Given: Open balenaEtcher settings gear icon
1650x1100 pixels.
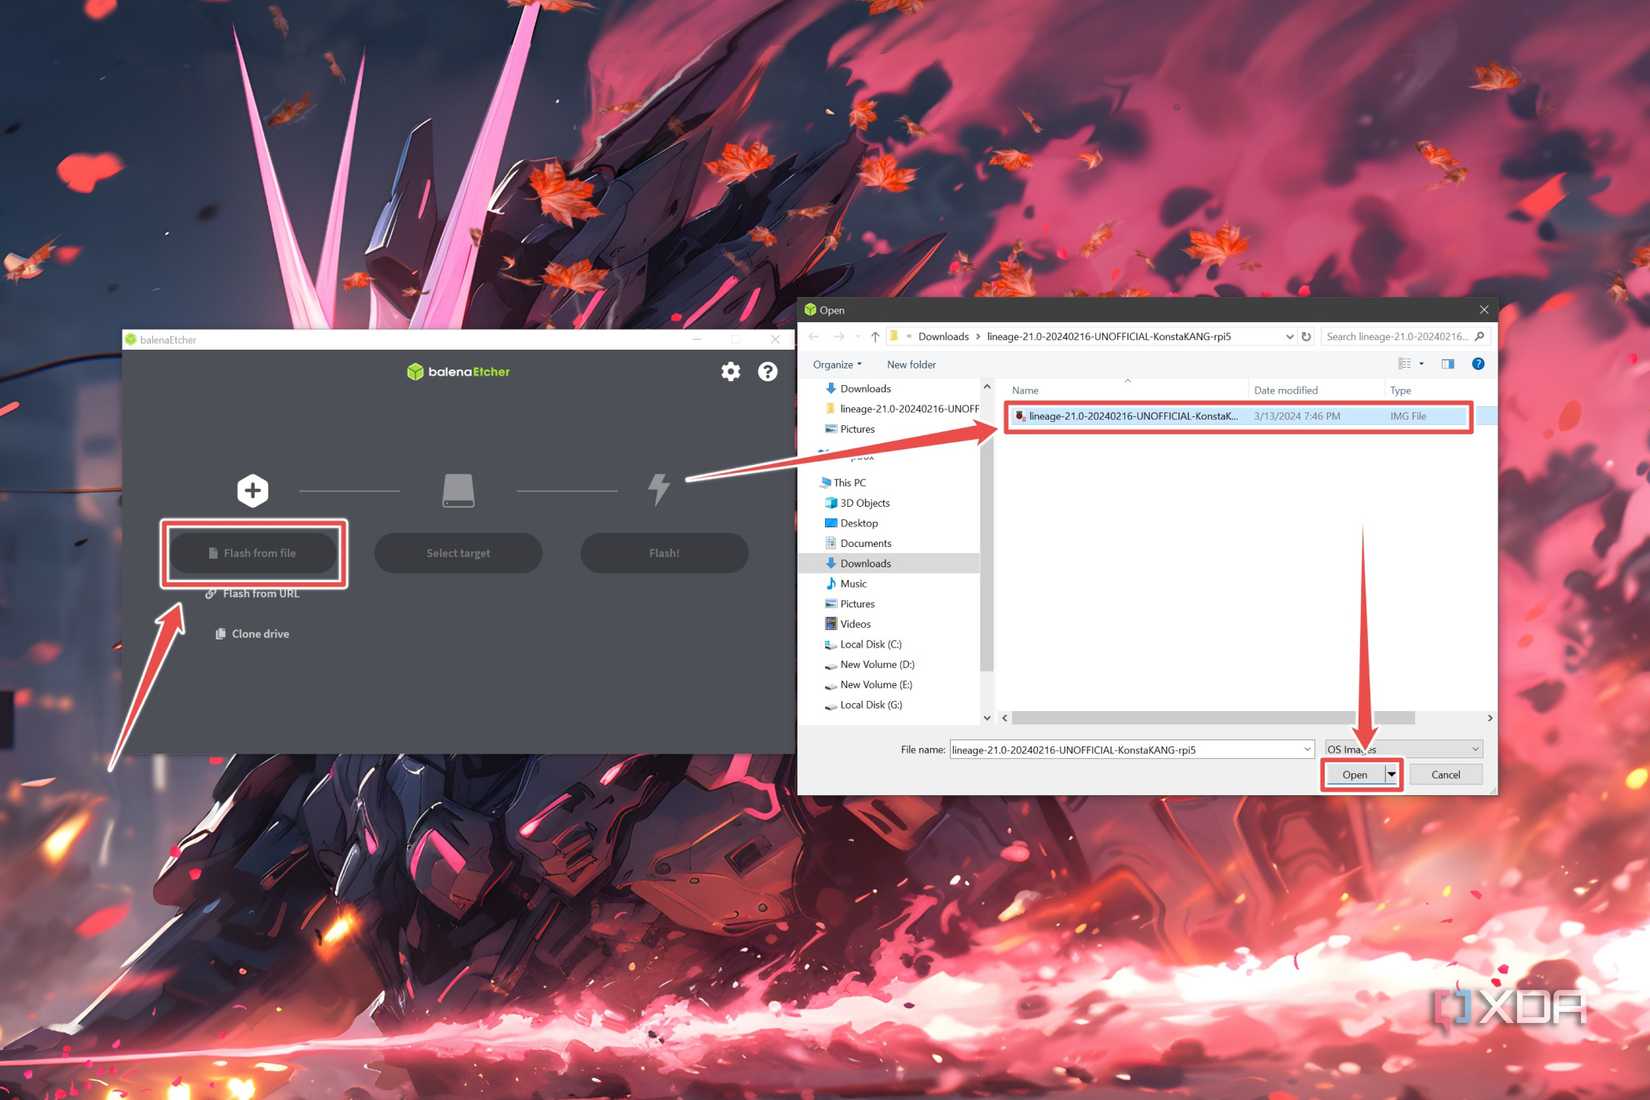Looking at the screenshot, I should pyautogui.click(x=731, y=372).
